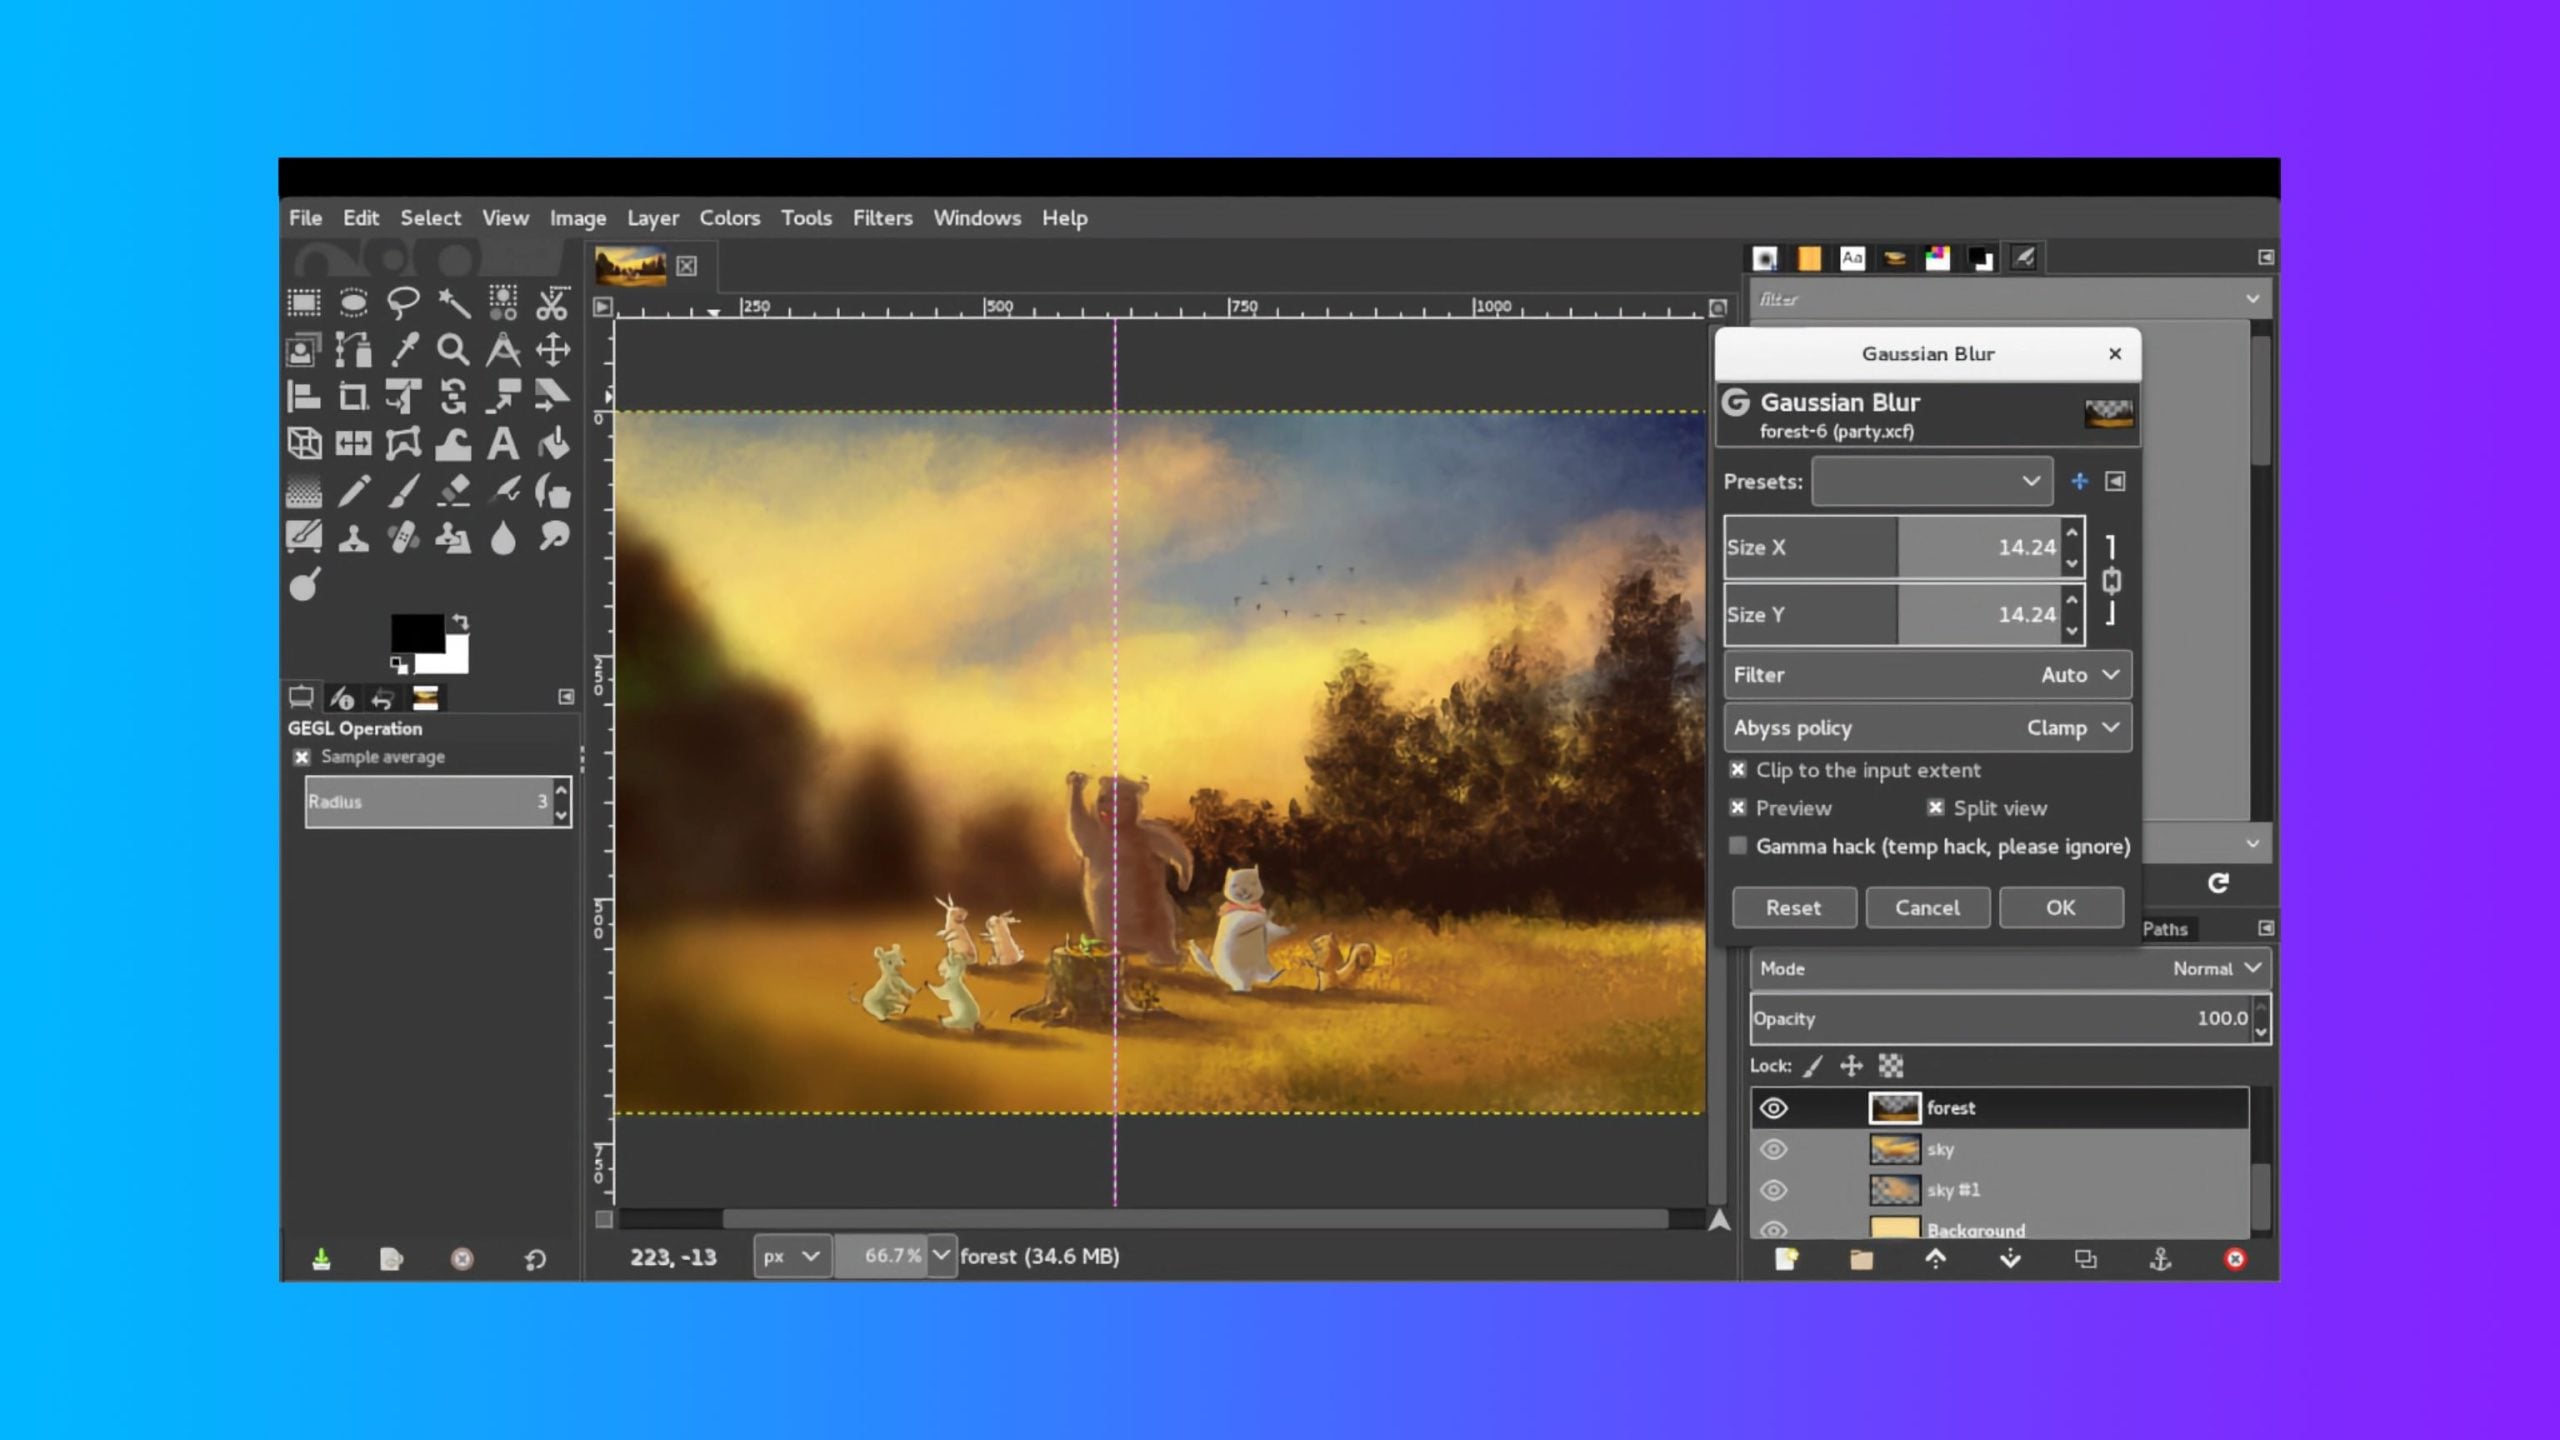This screenshot has width=2560, height=1440.
Task: Select the Blur/Sharpen droplet tool
Action: (503, 538)
